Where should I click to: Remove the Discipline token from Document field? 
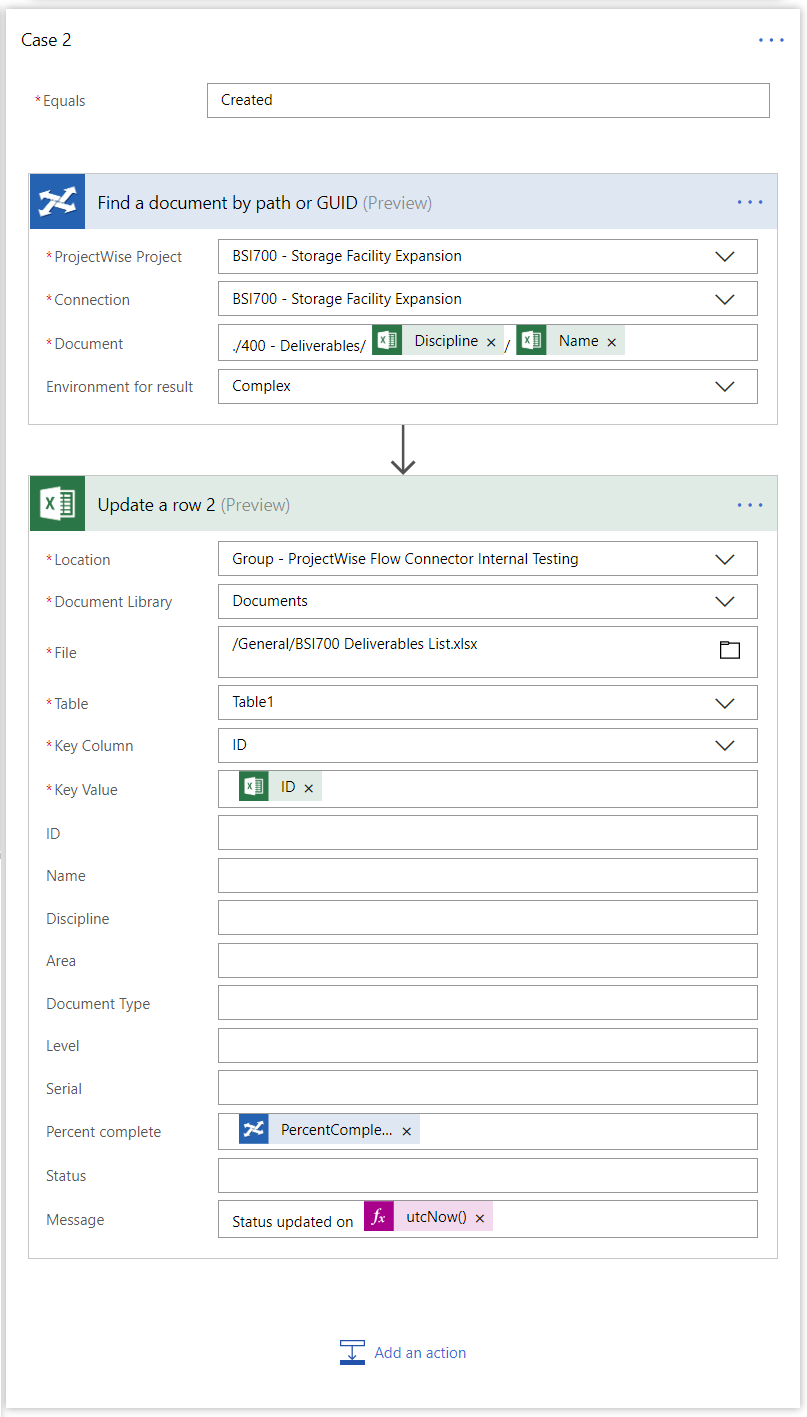[x=491, y=343]
